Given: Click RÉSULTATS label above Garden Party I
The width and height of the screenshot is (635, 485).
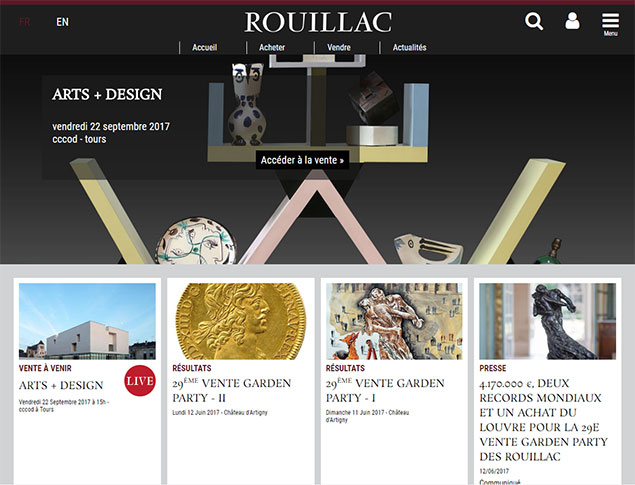Looking at the screenshot, I should 345,368.
